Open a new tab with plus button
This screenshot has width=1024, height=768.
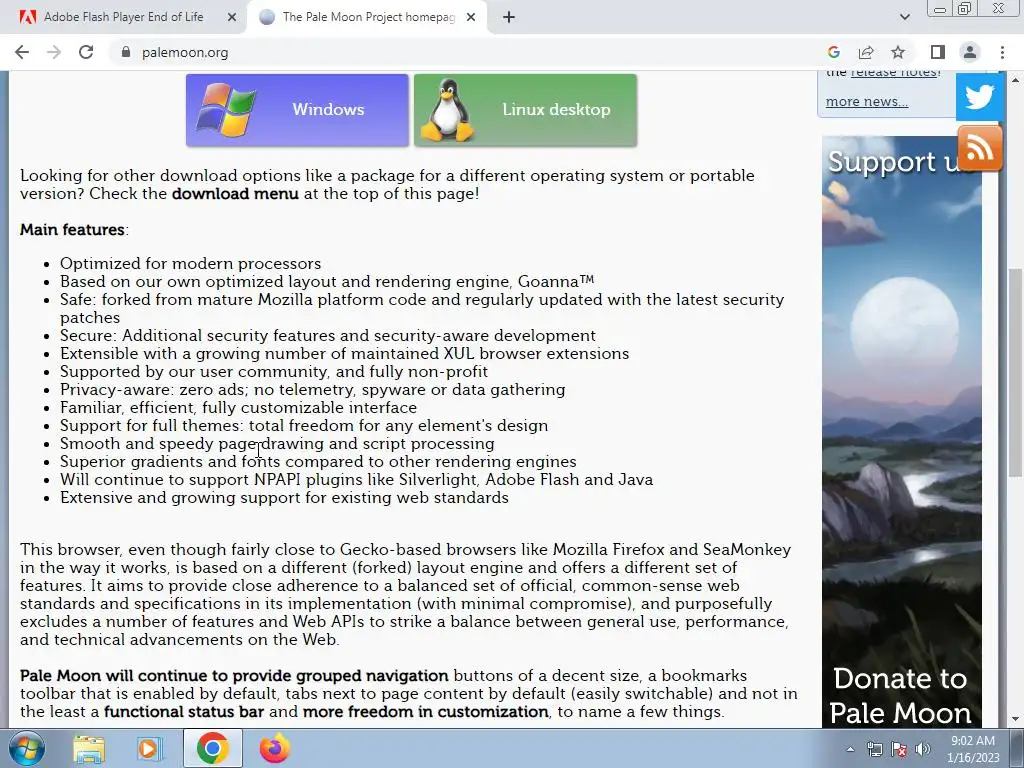pos(509,18)
